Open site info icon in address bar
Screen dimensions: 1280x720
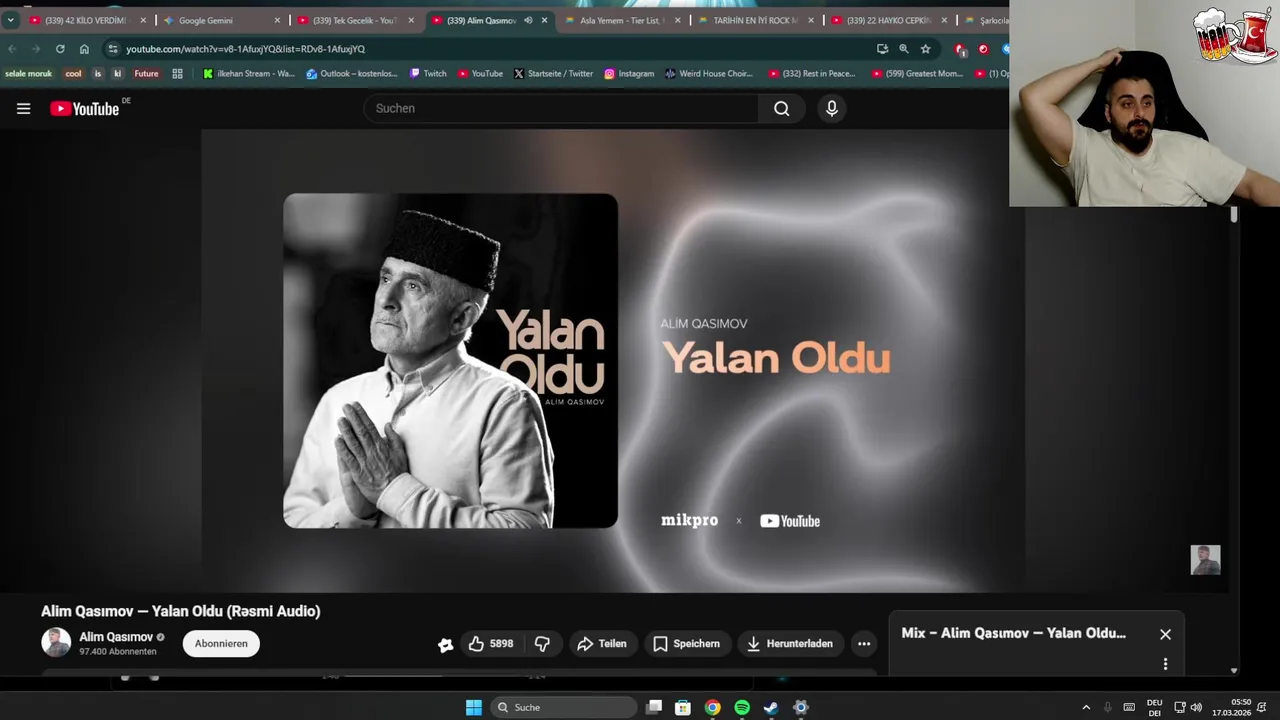pyautogui.click(x=113, y=48)
